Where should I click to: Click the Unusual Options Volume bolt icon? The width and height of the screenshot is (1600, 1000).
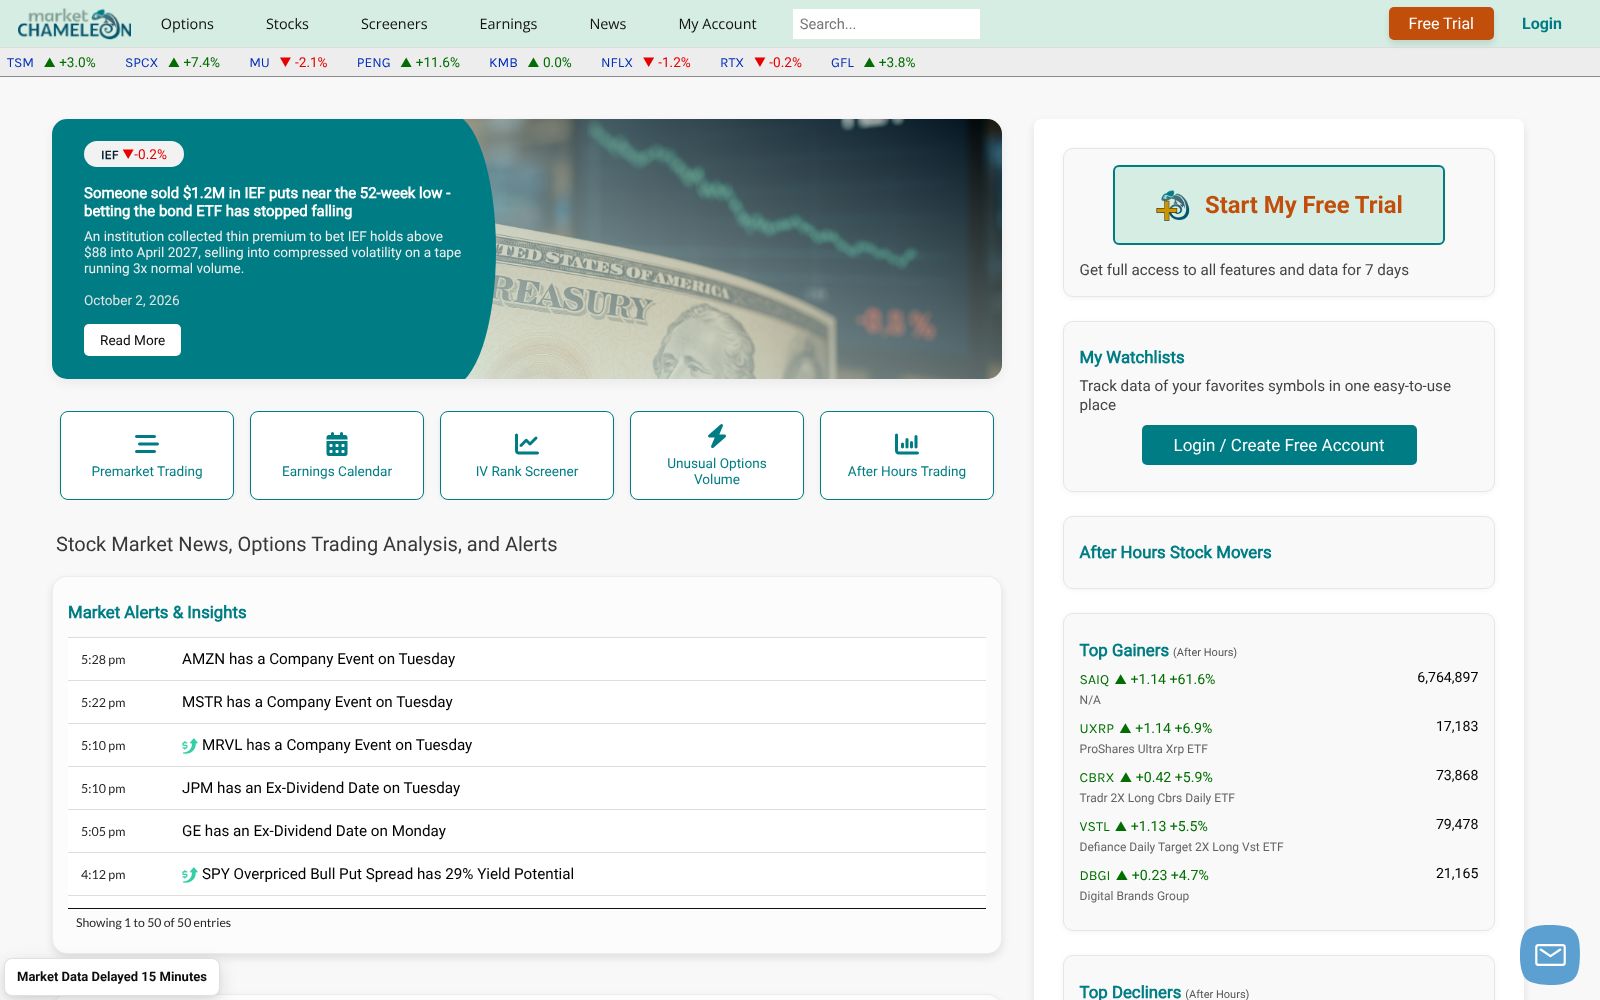point(717,436)
